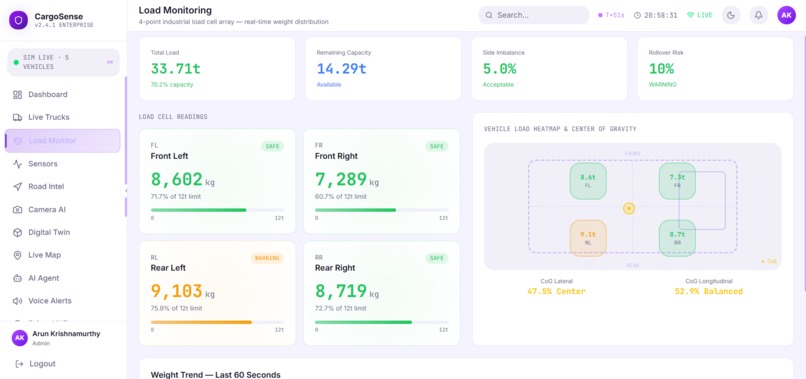The image size is (806, 379).
Task: Click the 8.7t RR heatmap cell
Action: 677,238
